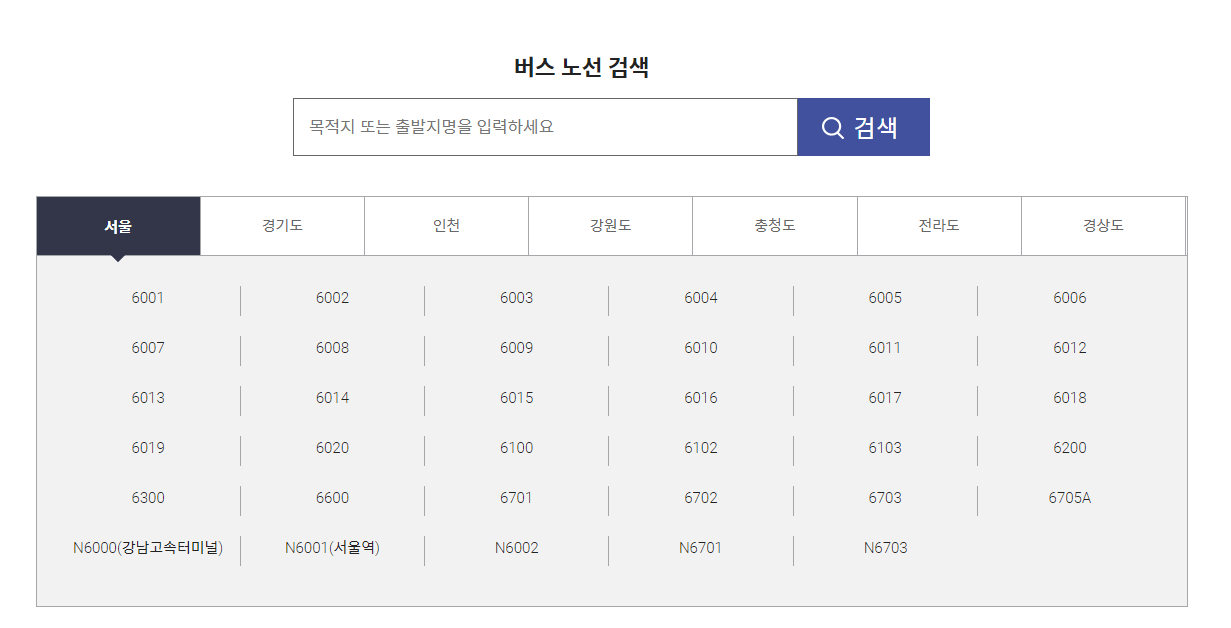This screenshot has height=628, width=1231.
Task: Open bus route 6100
Action: point(516,448)
